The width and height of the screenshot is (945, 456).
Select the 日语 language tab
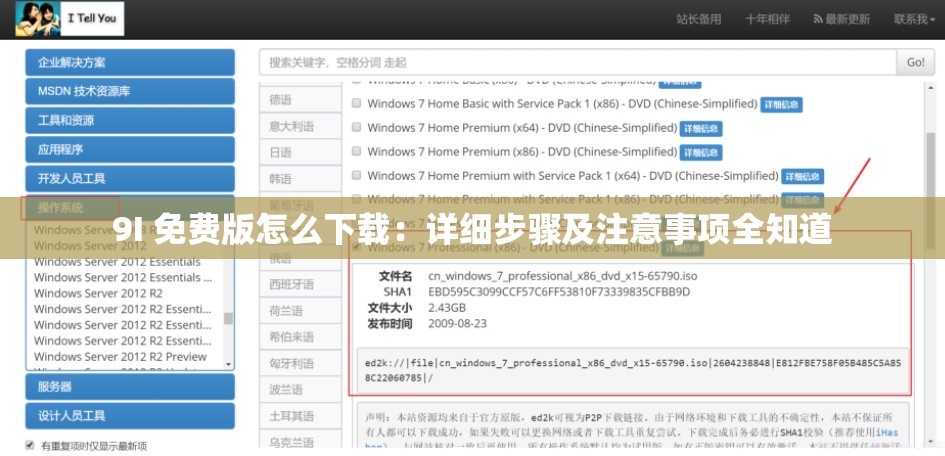click(281, 153)
